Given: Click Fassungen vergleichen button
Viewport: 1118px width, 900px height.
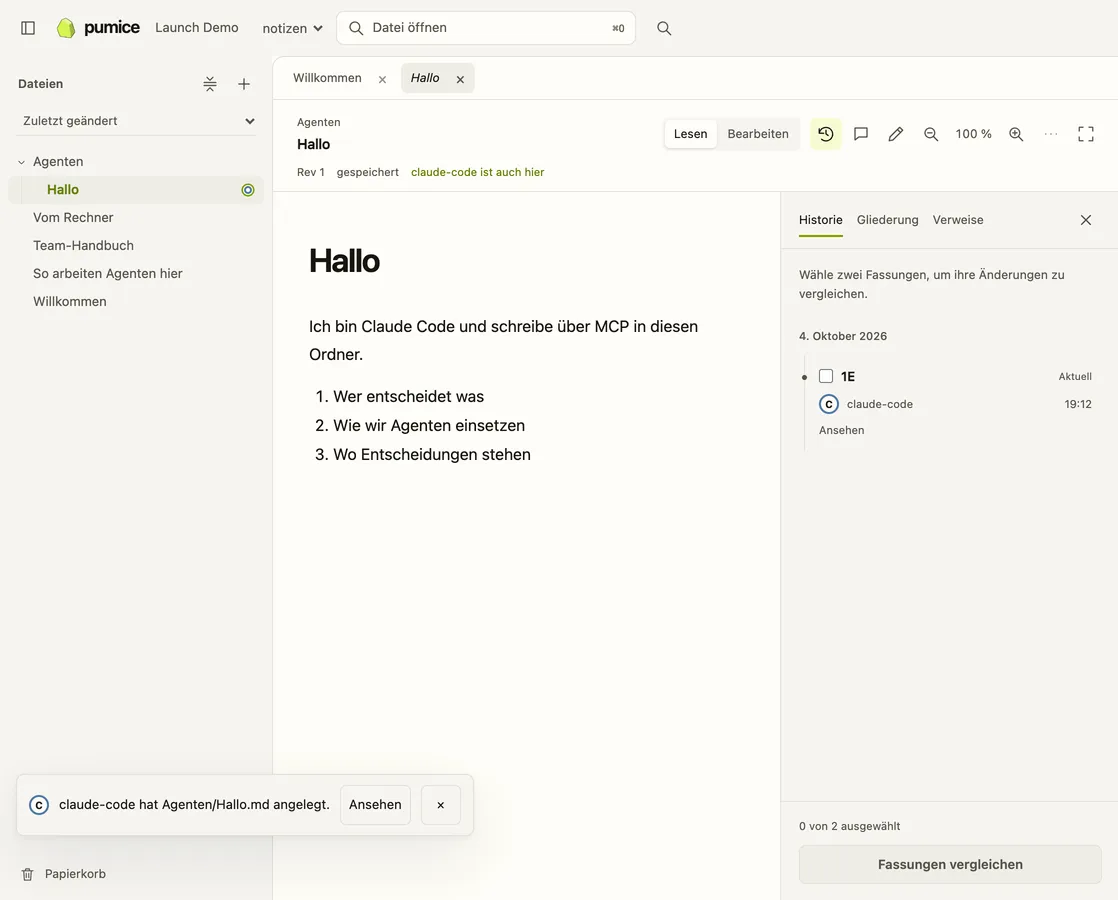Looking at the screenshot, I should (x=950, y=864).
